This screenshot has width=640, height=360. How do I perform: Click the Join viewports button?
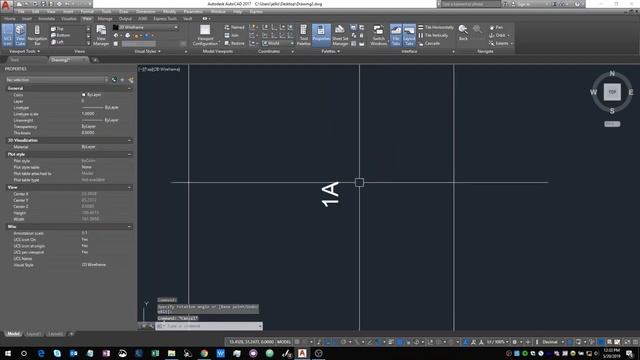point(231,36)
